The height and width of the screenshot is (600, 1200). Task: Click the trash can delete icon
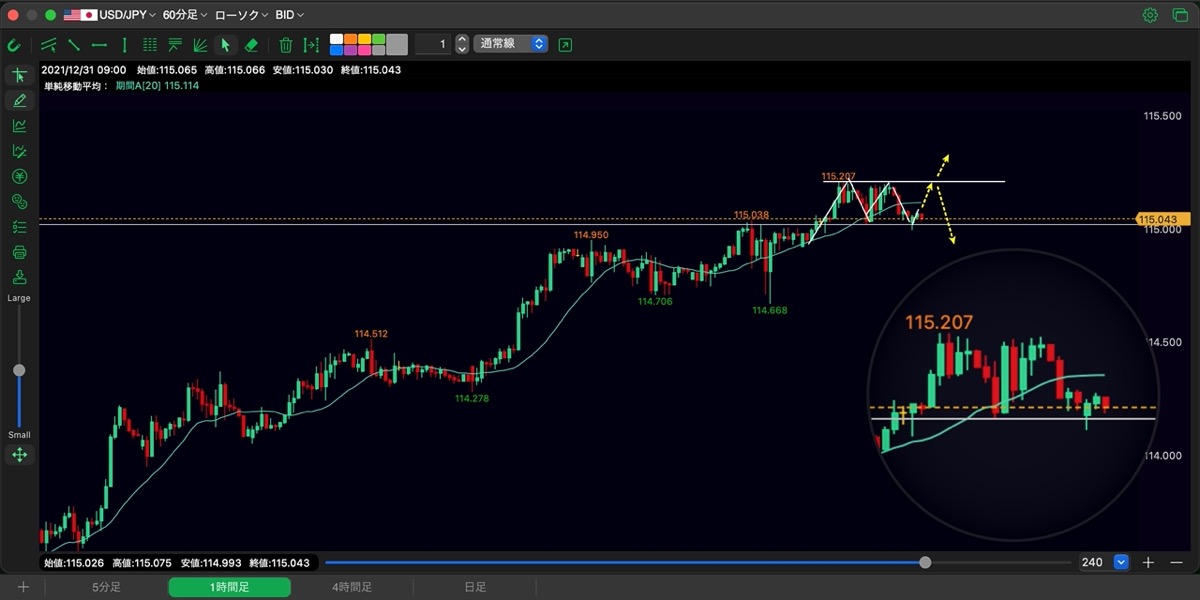click(285, 45)
